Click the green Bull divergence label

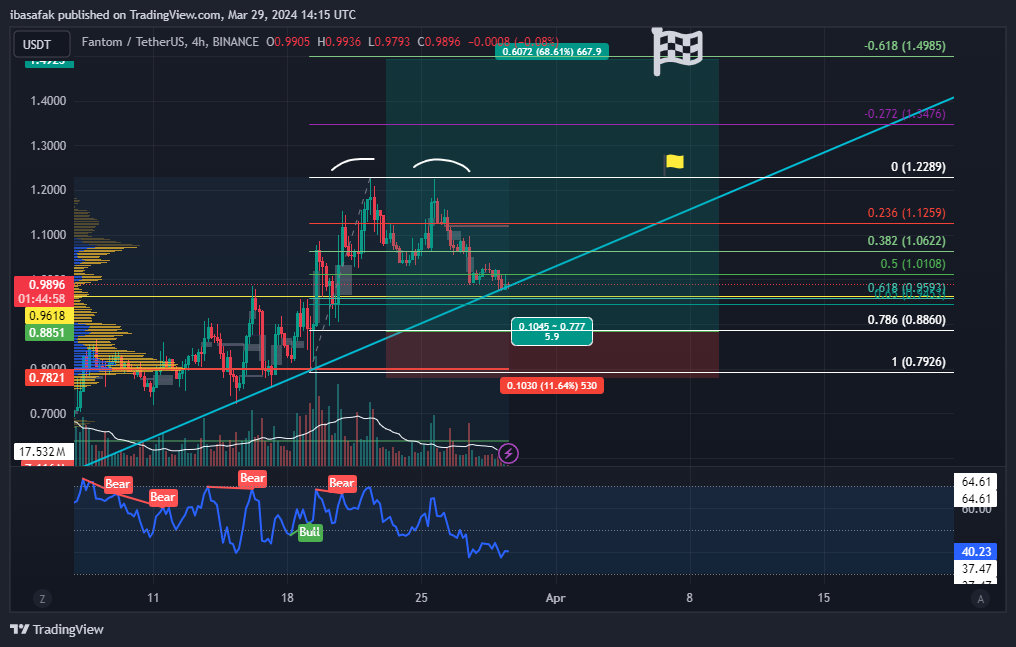pyautogui.click(x=310, y=532)
